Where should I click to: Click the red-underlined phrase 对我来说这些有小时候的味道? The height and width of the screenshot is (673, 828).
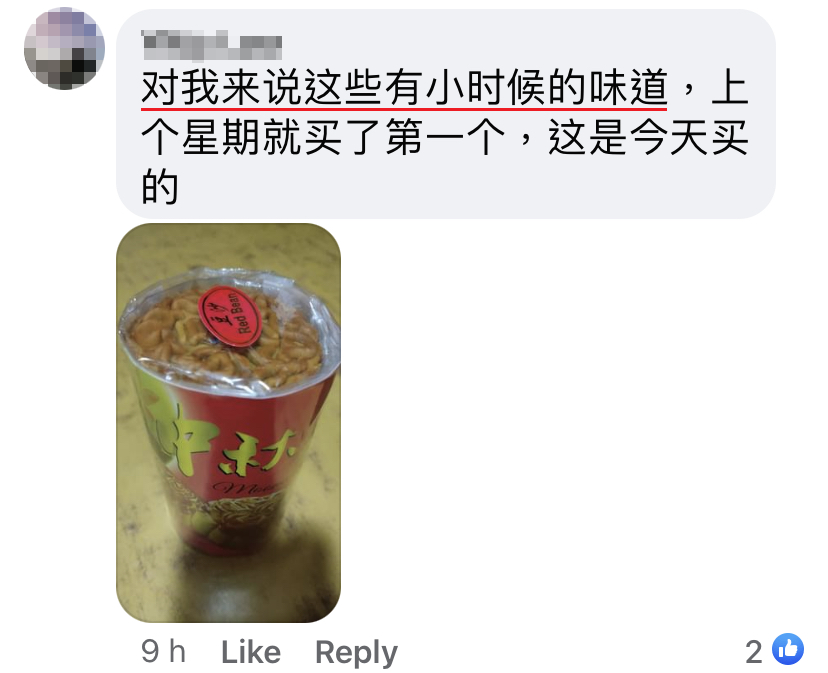(404, 88)
